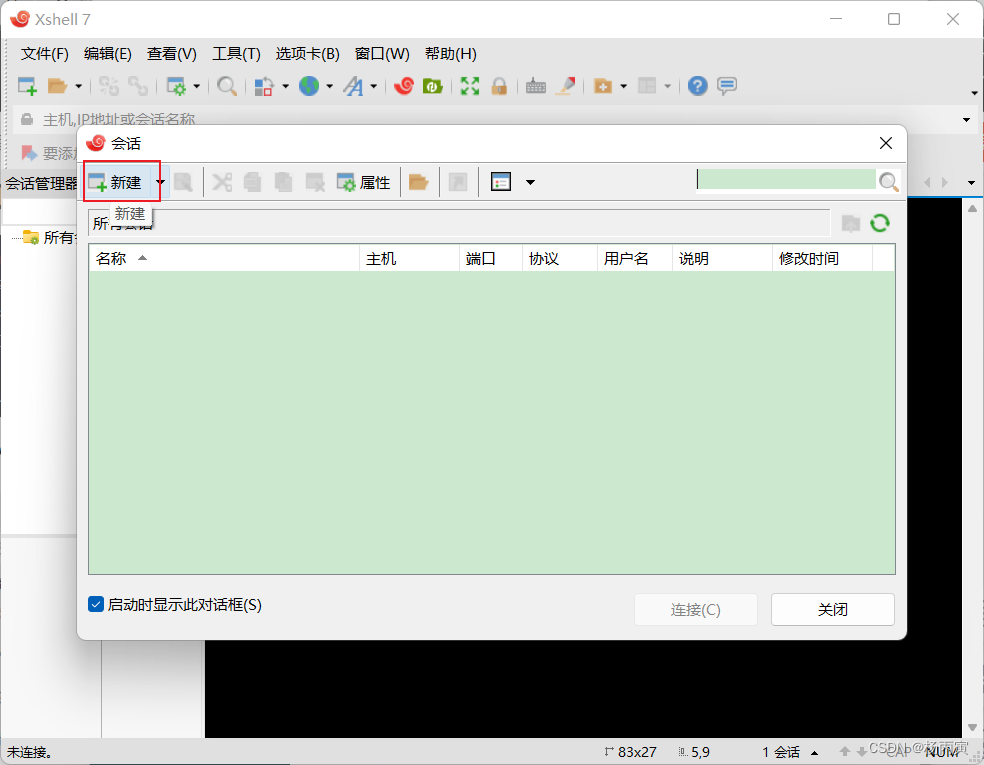
Task: Click the session search input field
Action: [786, 179]
